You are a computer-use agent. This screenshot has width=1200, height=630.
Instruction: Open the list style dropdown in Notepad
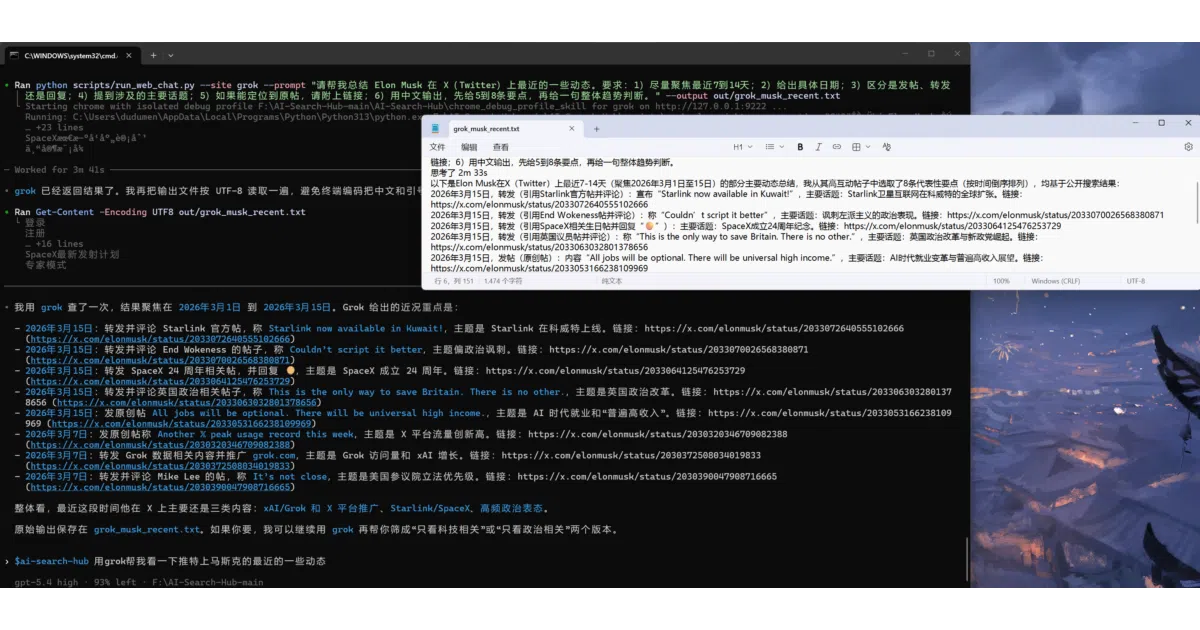pos(773,147)
